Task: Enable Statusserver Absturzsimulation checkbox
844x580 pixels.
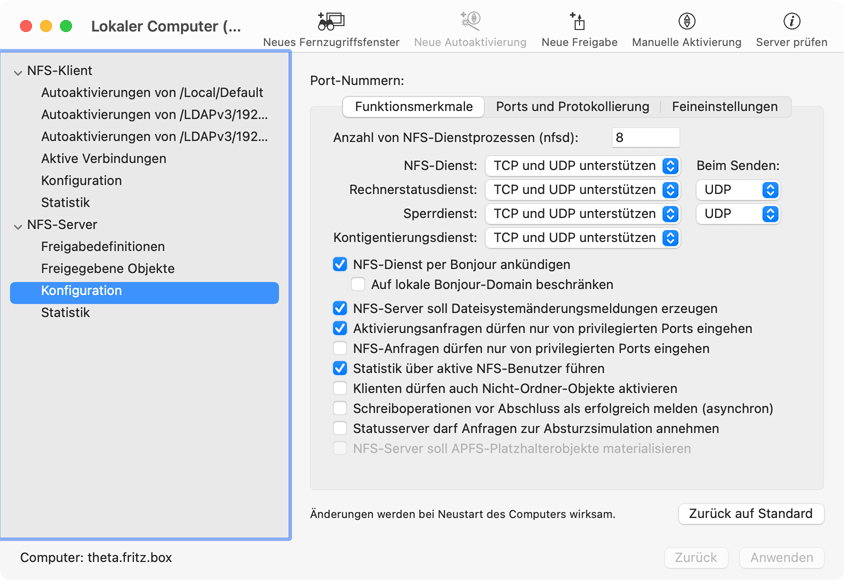Action: pyautogui.click(x=340, y=428)
